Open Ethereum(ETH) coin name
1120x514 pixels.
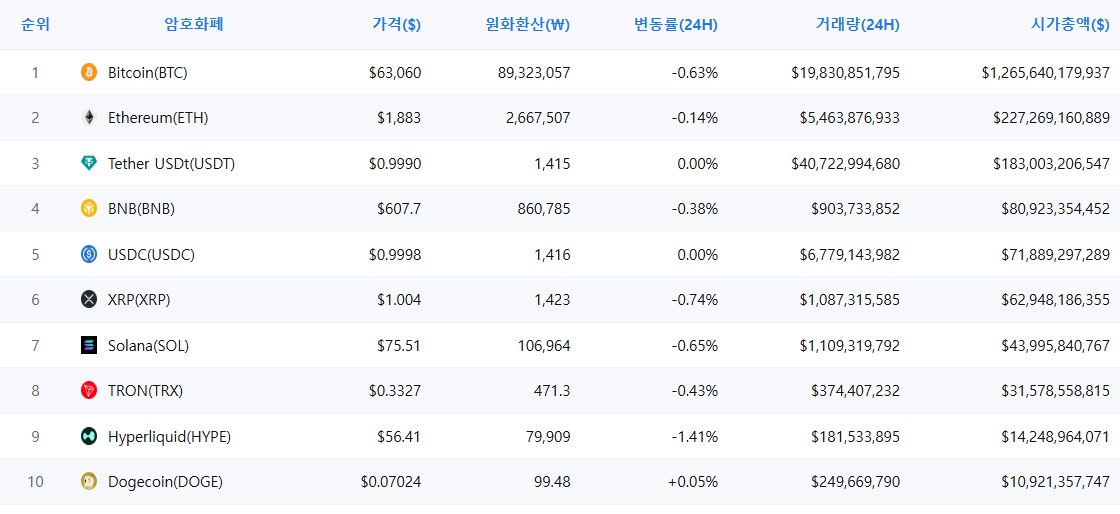click(158, 119)
